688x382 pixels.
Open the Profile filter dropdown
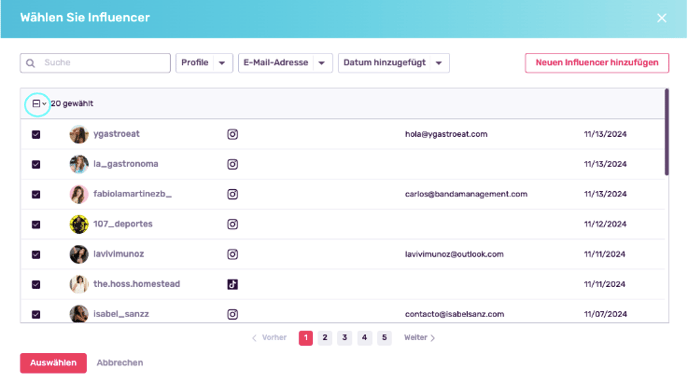pos(204,63)
